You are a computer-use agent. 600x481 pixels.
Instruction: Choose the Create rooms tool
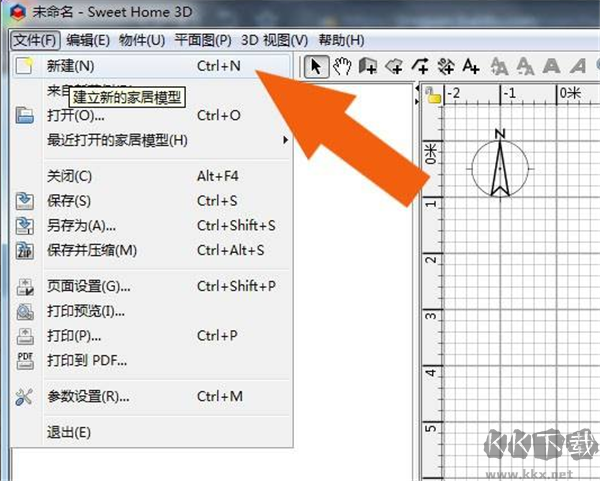[x=394, y=67]
